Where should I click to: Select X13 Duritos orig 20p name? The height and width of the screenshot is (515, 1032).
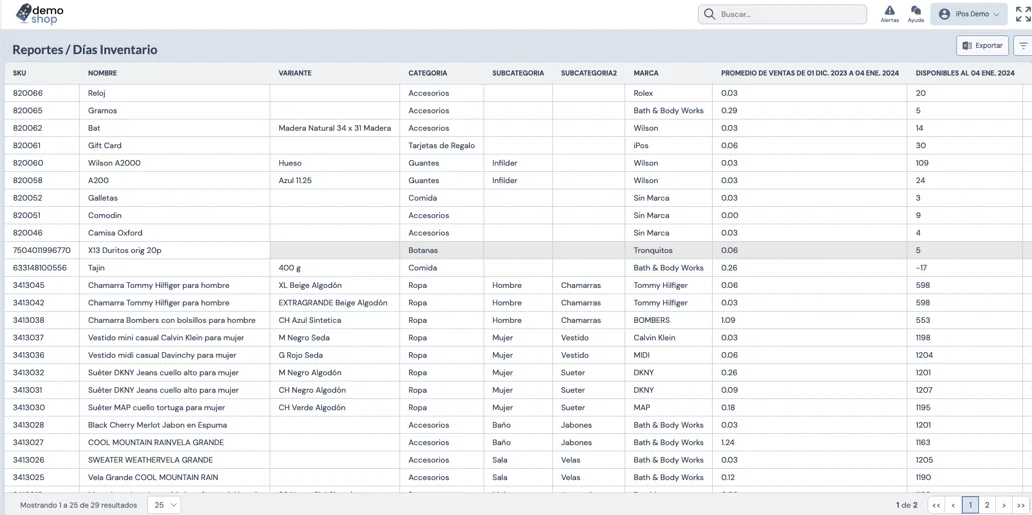click(126, 250)
